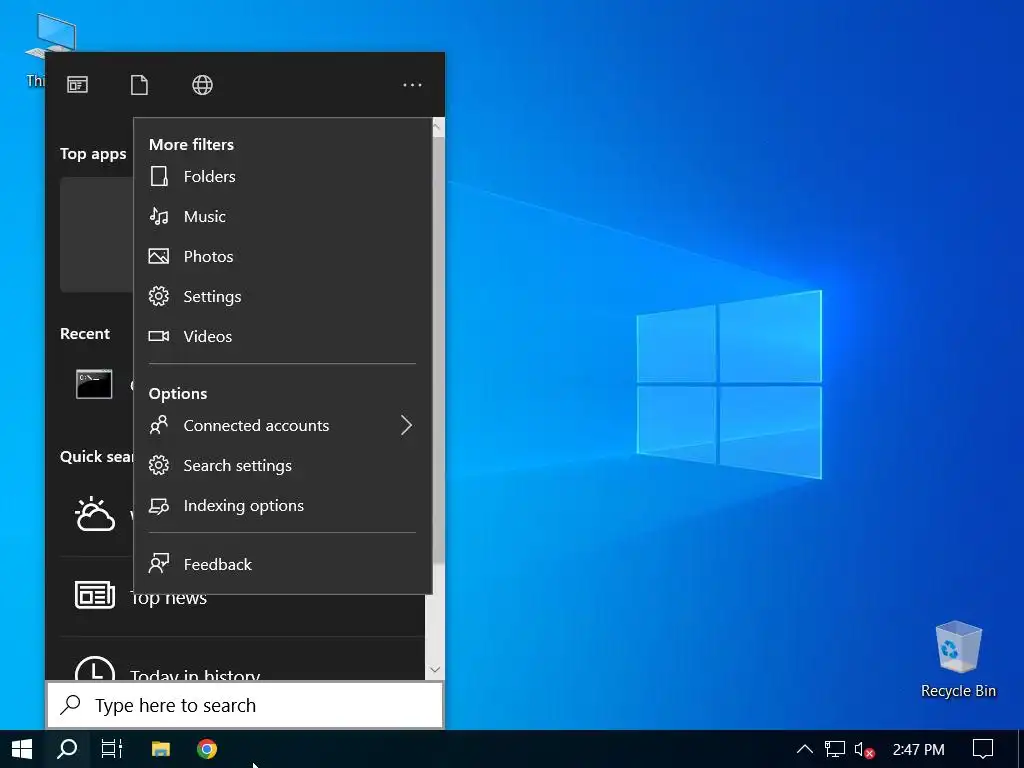Click scroll down arrow in search panel

[x=436, y=670]
